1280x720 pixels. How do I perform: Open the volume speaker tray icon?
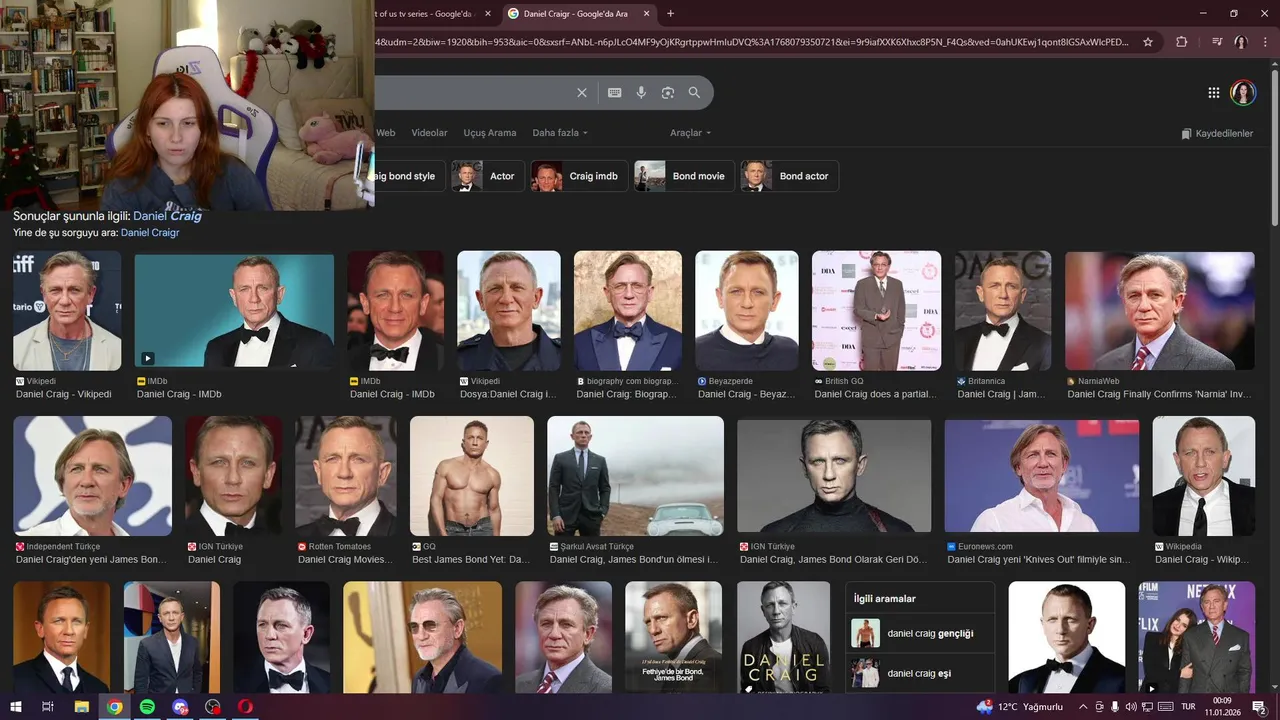tap(1131, 707)
